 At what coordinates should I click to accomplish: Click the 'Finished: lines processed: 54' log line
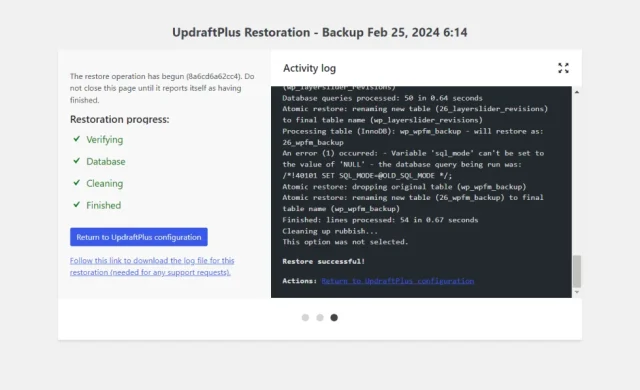pos(380,220)
